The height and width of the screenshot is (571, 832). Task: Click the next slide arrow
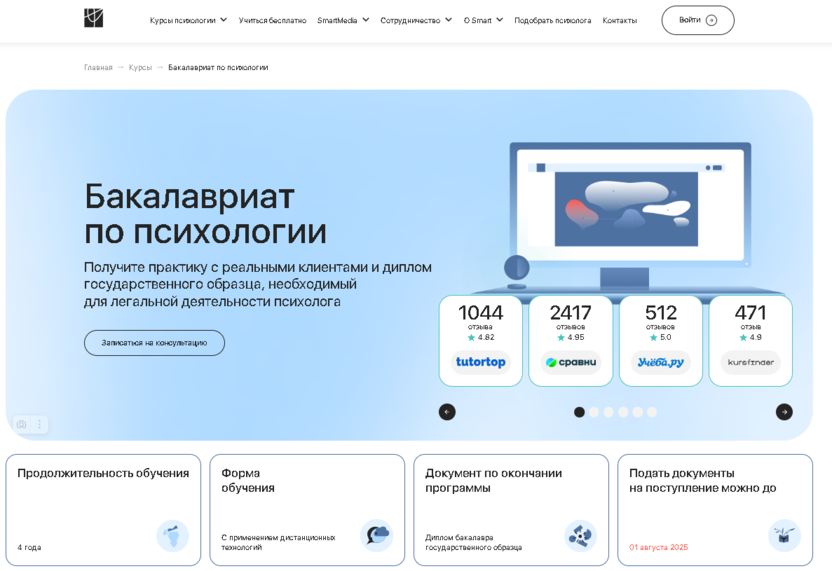coord(784,412)
